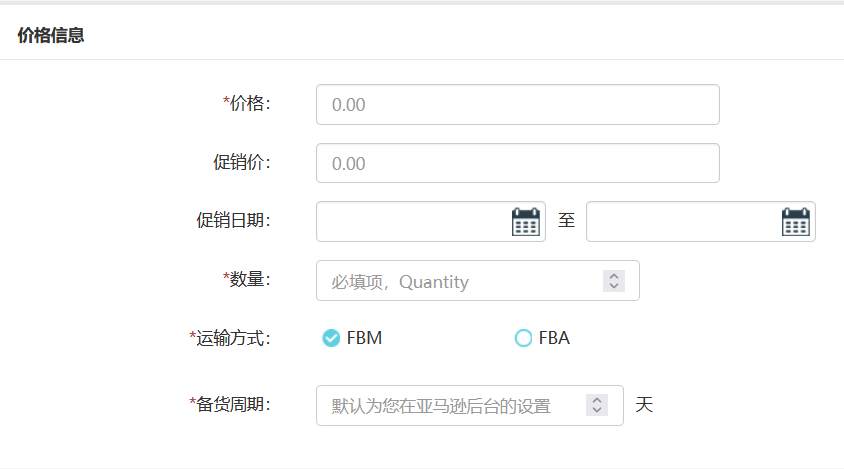The width and height of the screenshot is (844, 469).
Task: Click the 促销日期 field label
Action: tap(233, 220)
